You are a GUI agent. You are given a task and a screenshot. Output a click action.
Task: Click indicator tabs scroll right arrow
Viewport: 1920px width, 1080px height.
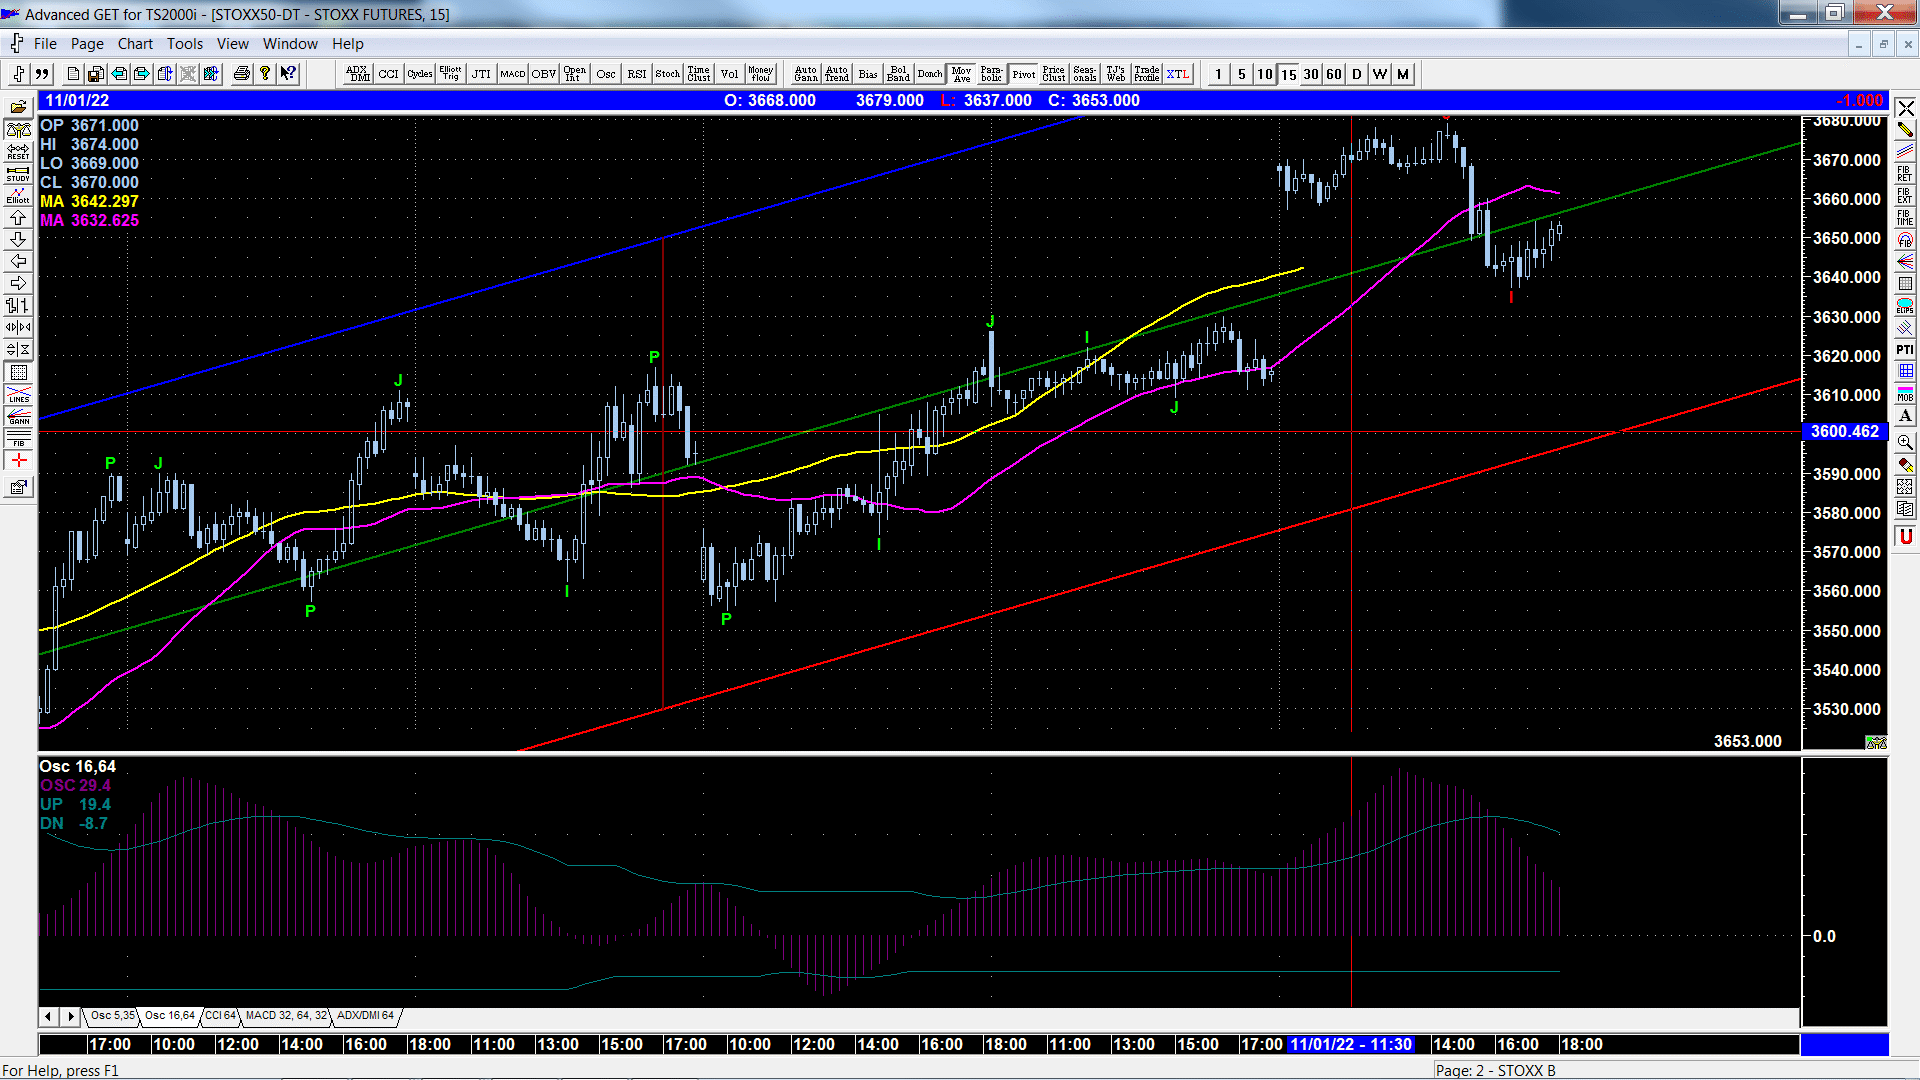(70, 1016)
